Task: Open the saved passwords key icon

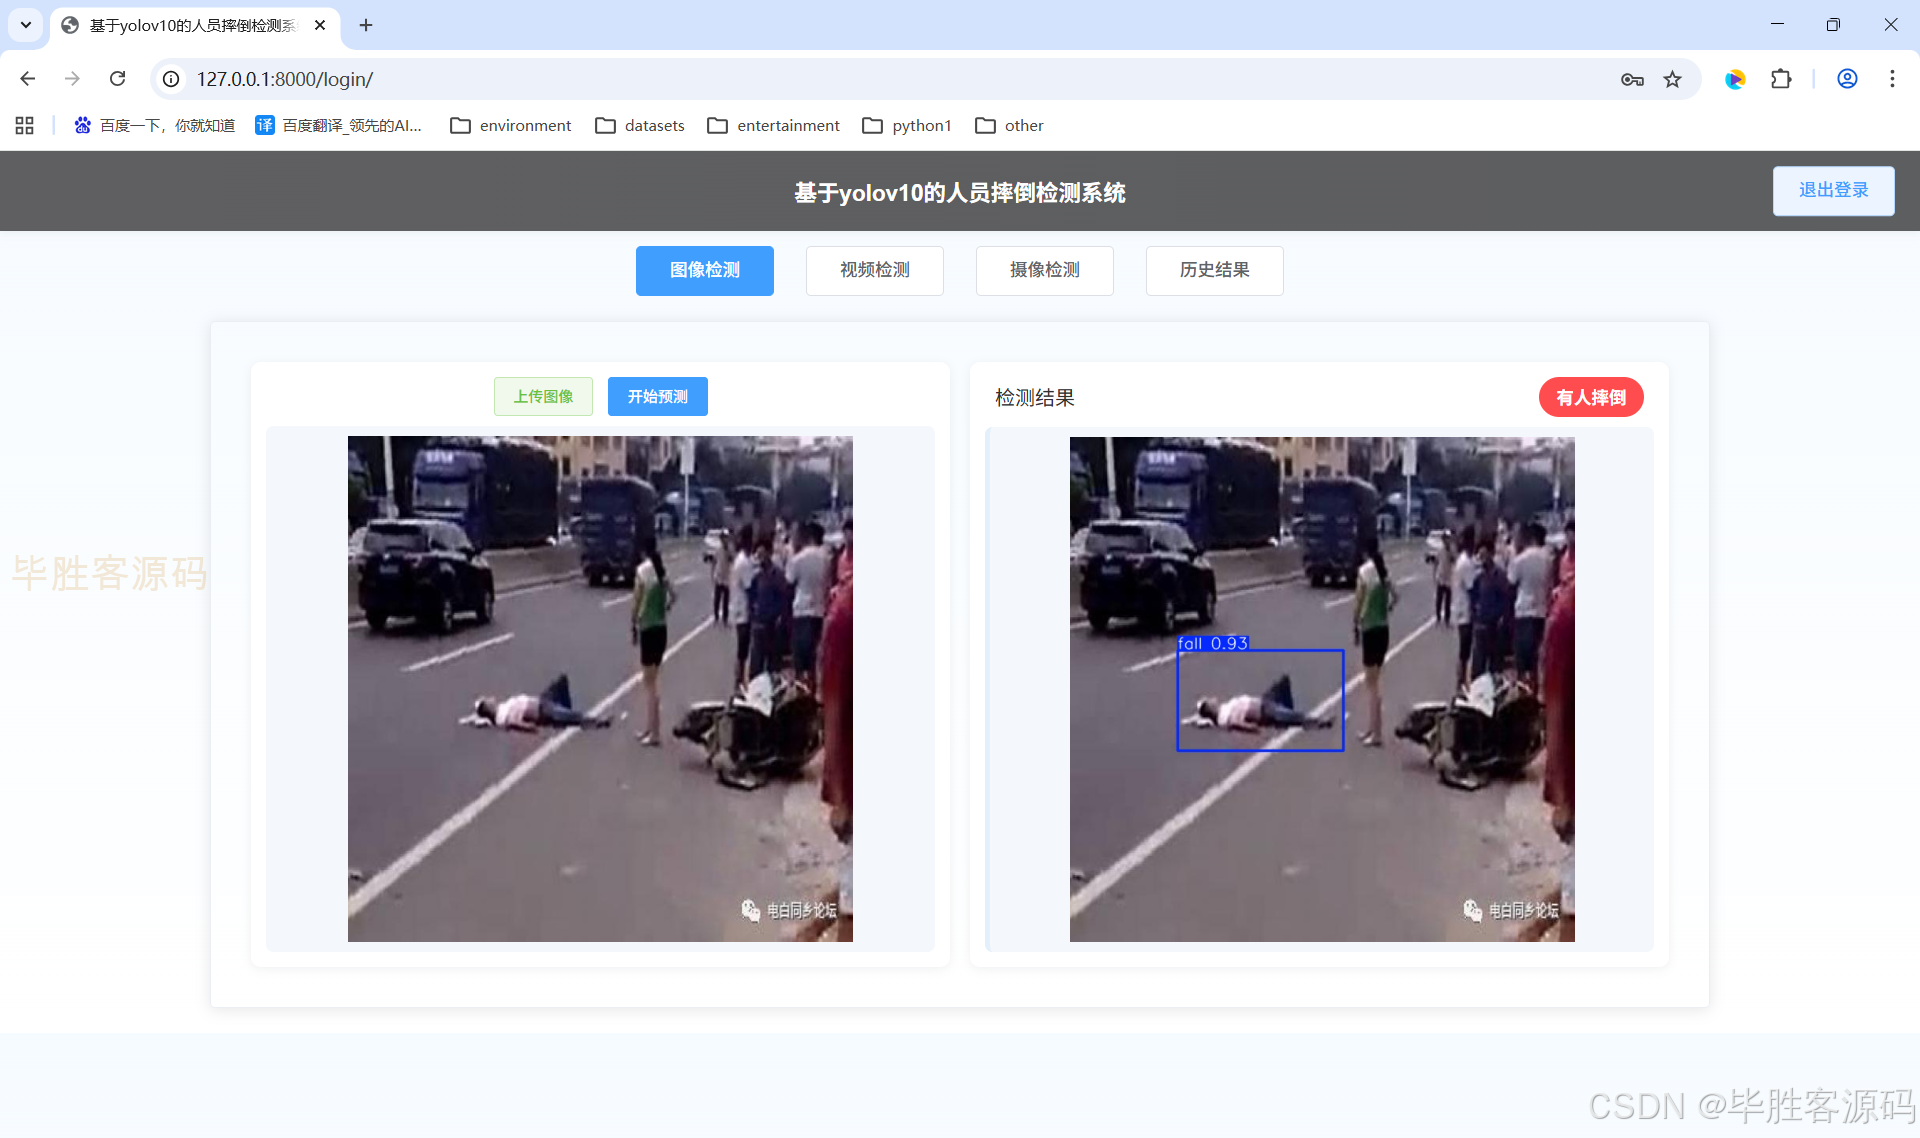Action: click(1632, 79)
